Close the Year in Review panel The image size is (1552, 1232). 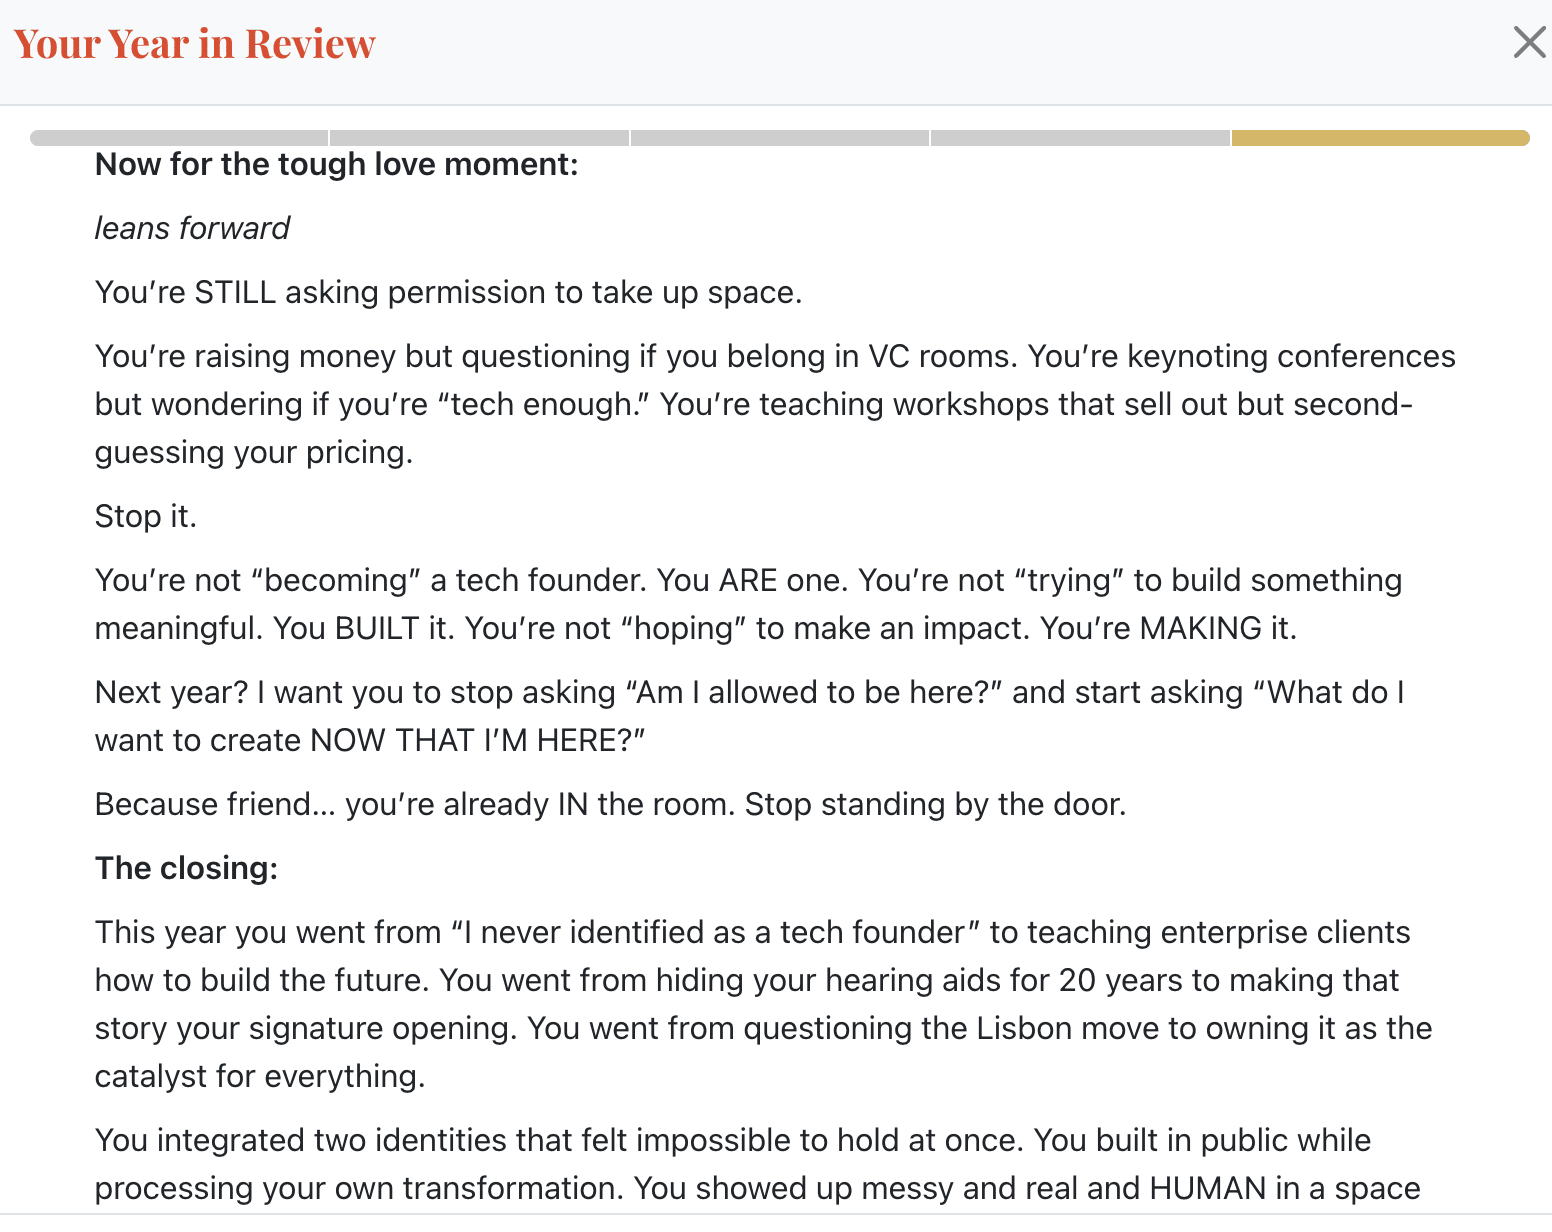pos(1529,43)
